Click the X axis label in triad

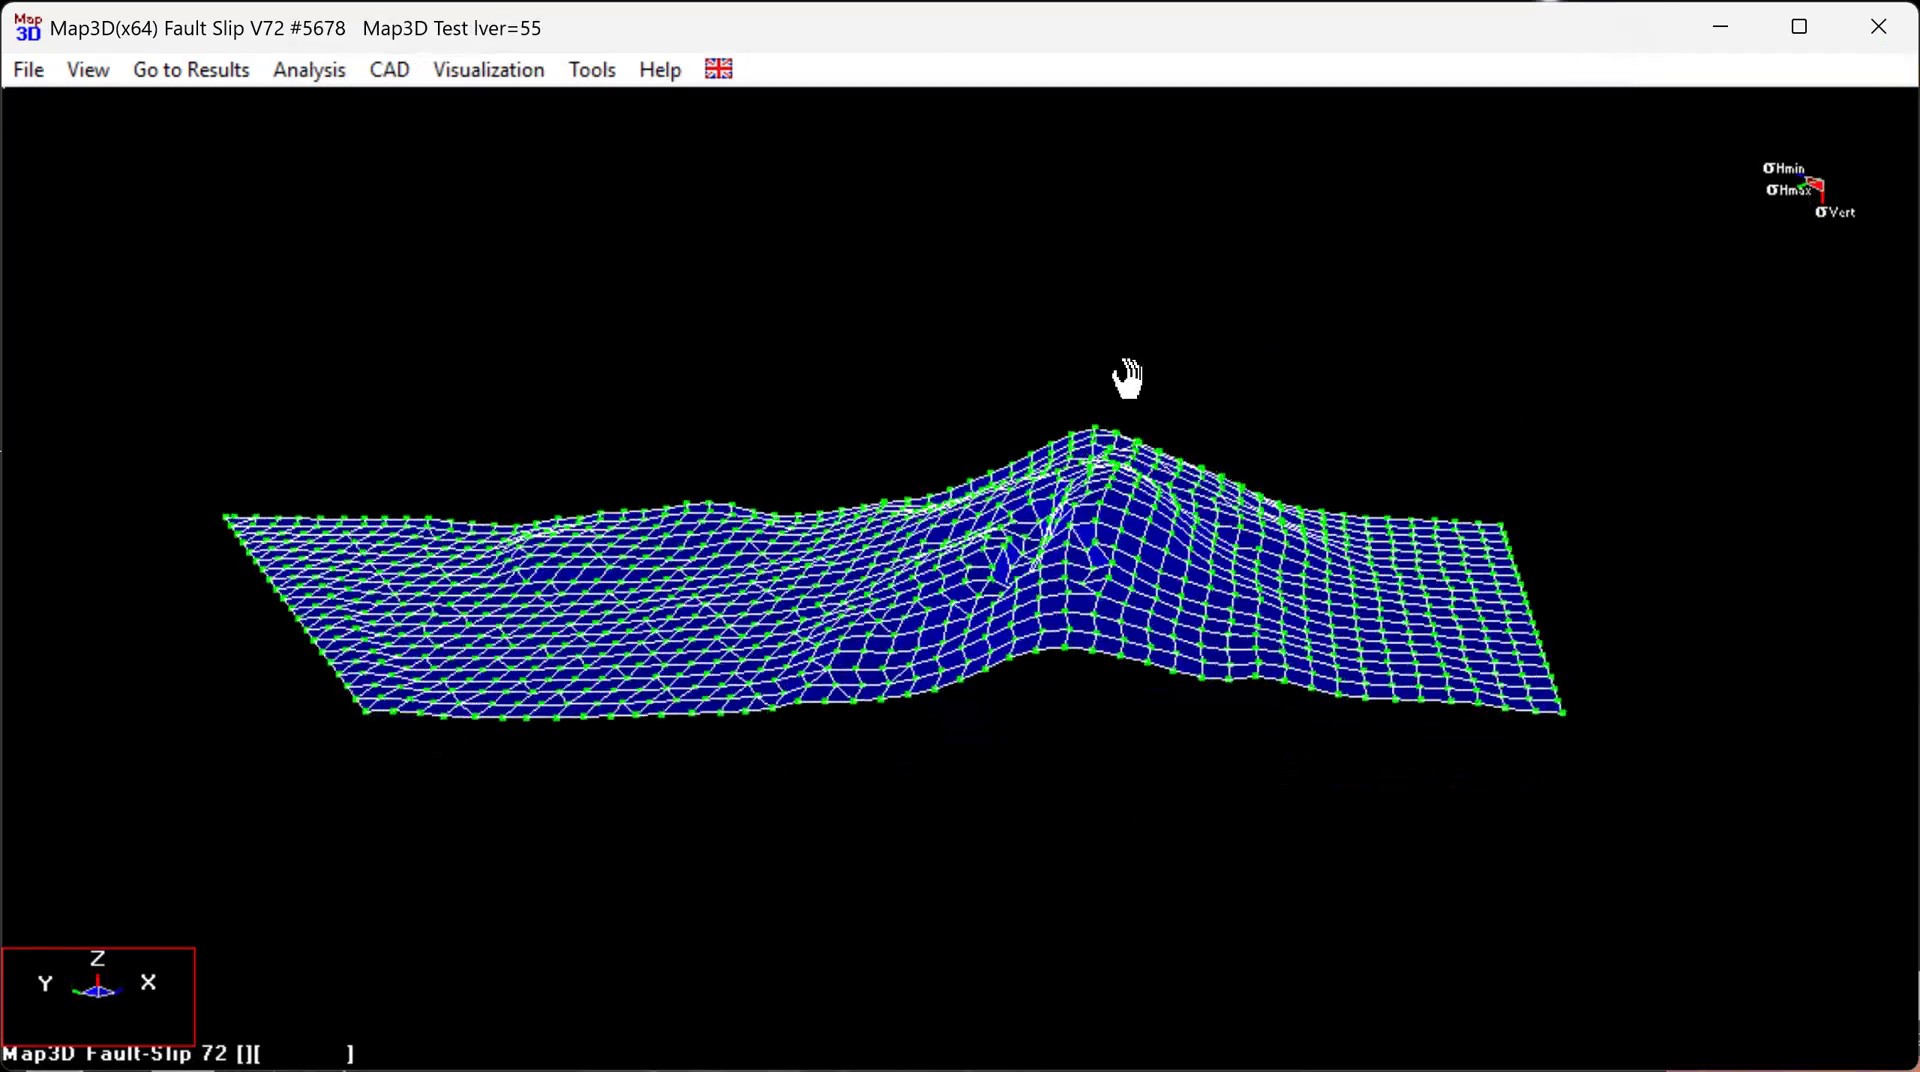click(x=148, y=982)
